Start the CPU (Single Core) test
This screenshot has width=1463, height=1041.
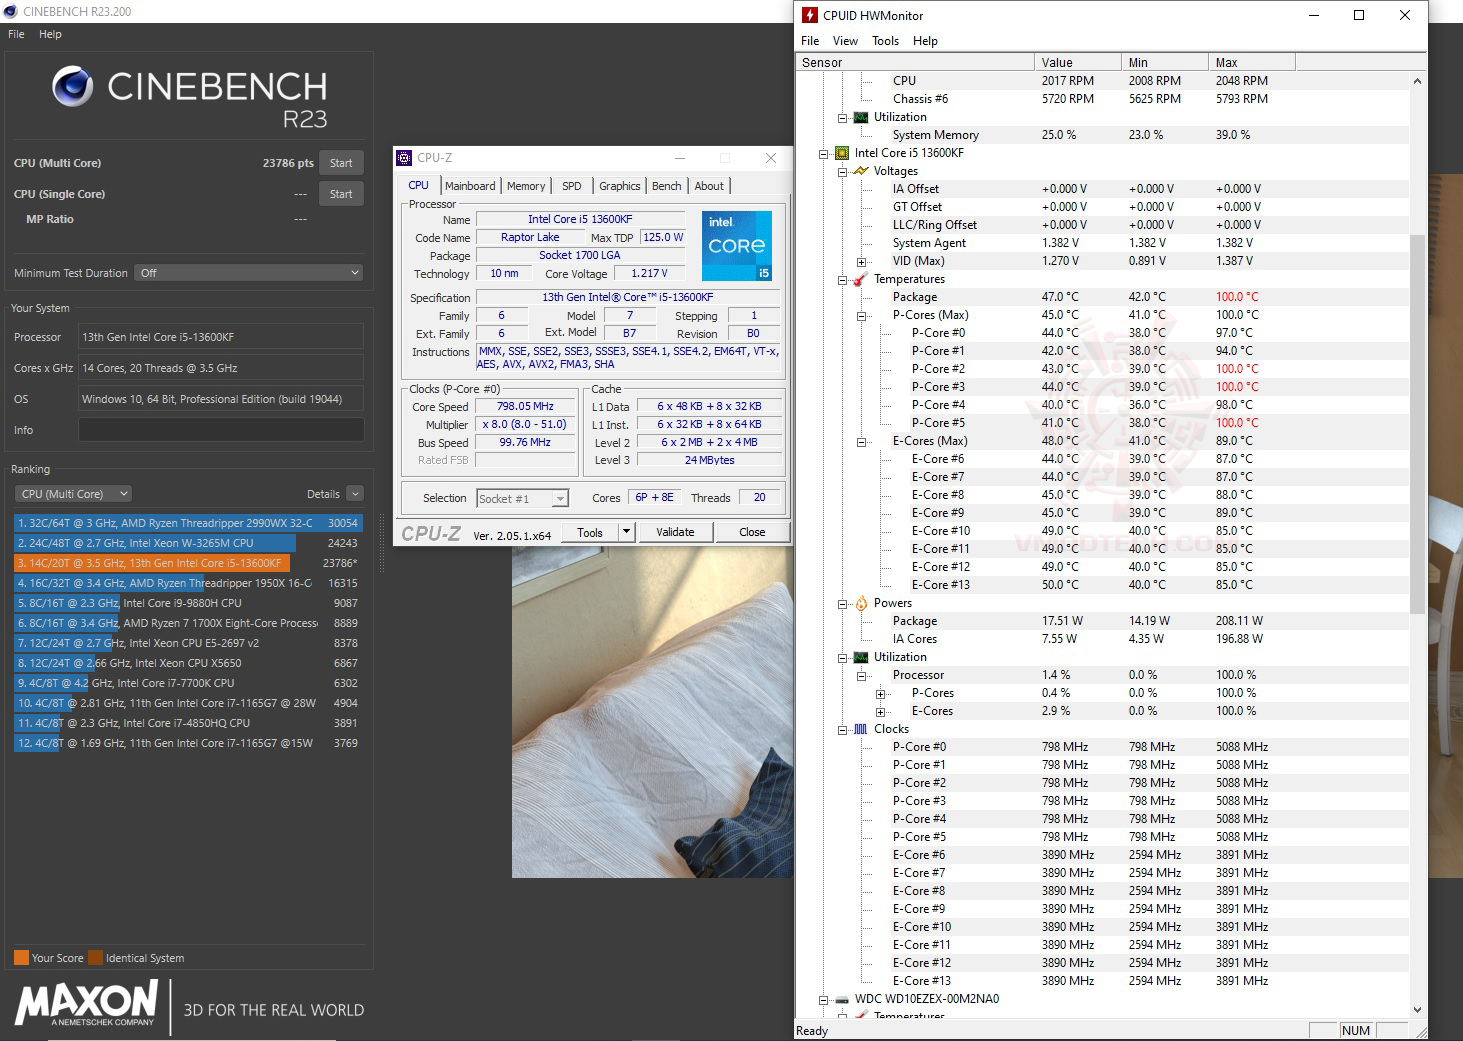click(341, 194)
